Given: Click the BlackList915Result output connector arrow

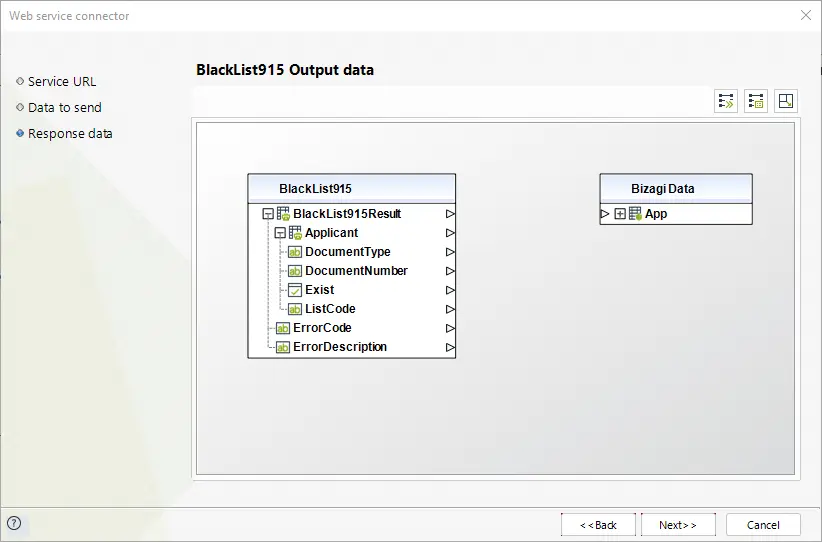Looking at the screenshot, I should [x=450, y=214].
